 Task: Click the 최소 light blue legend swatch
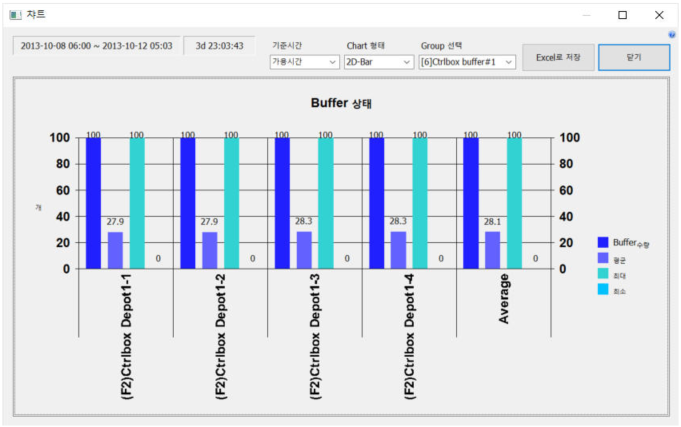click(603, 290)
